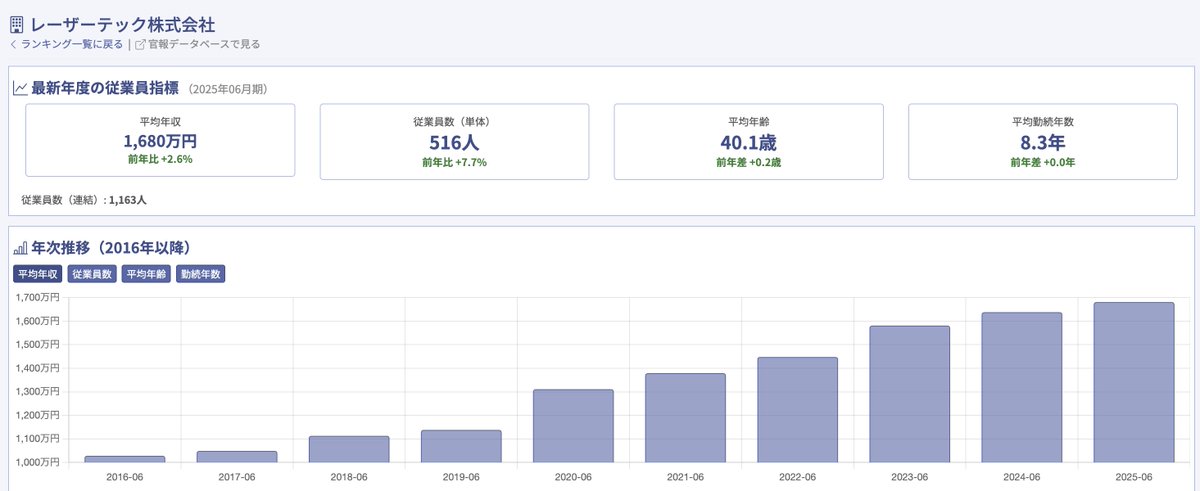Click the 2021-06 bar in chart

[685, 418]
